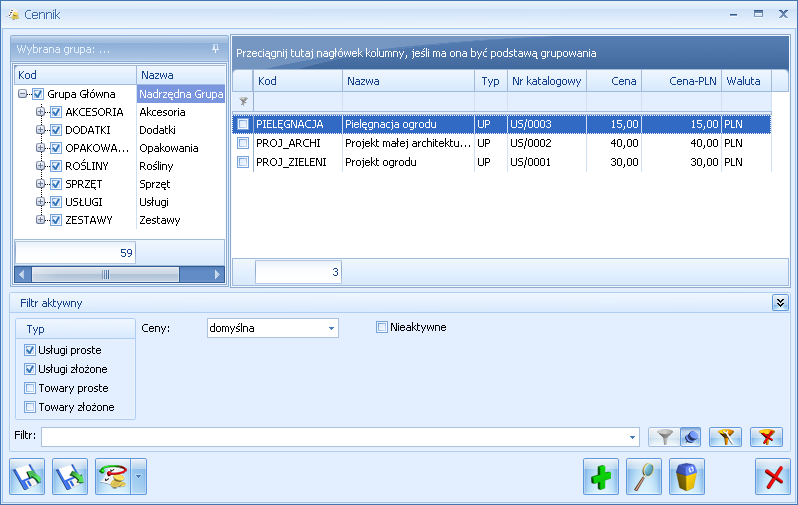Toggle the filter pin icon

coord(691,437)
